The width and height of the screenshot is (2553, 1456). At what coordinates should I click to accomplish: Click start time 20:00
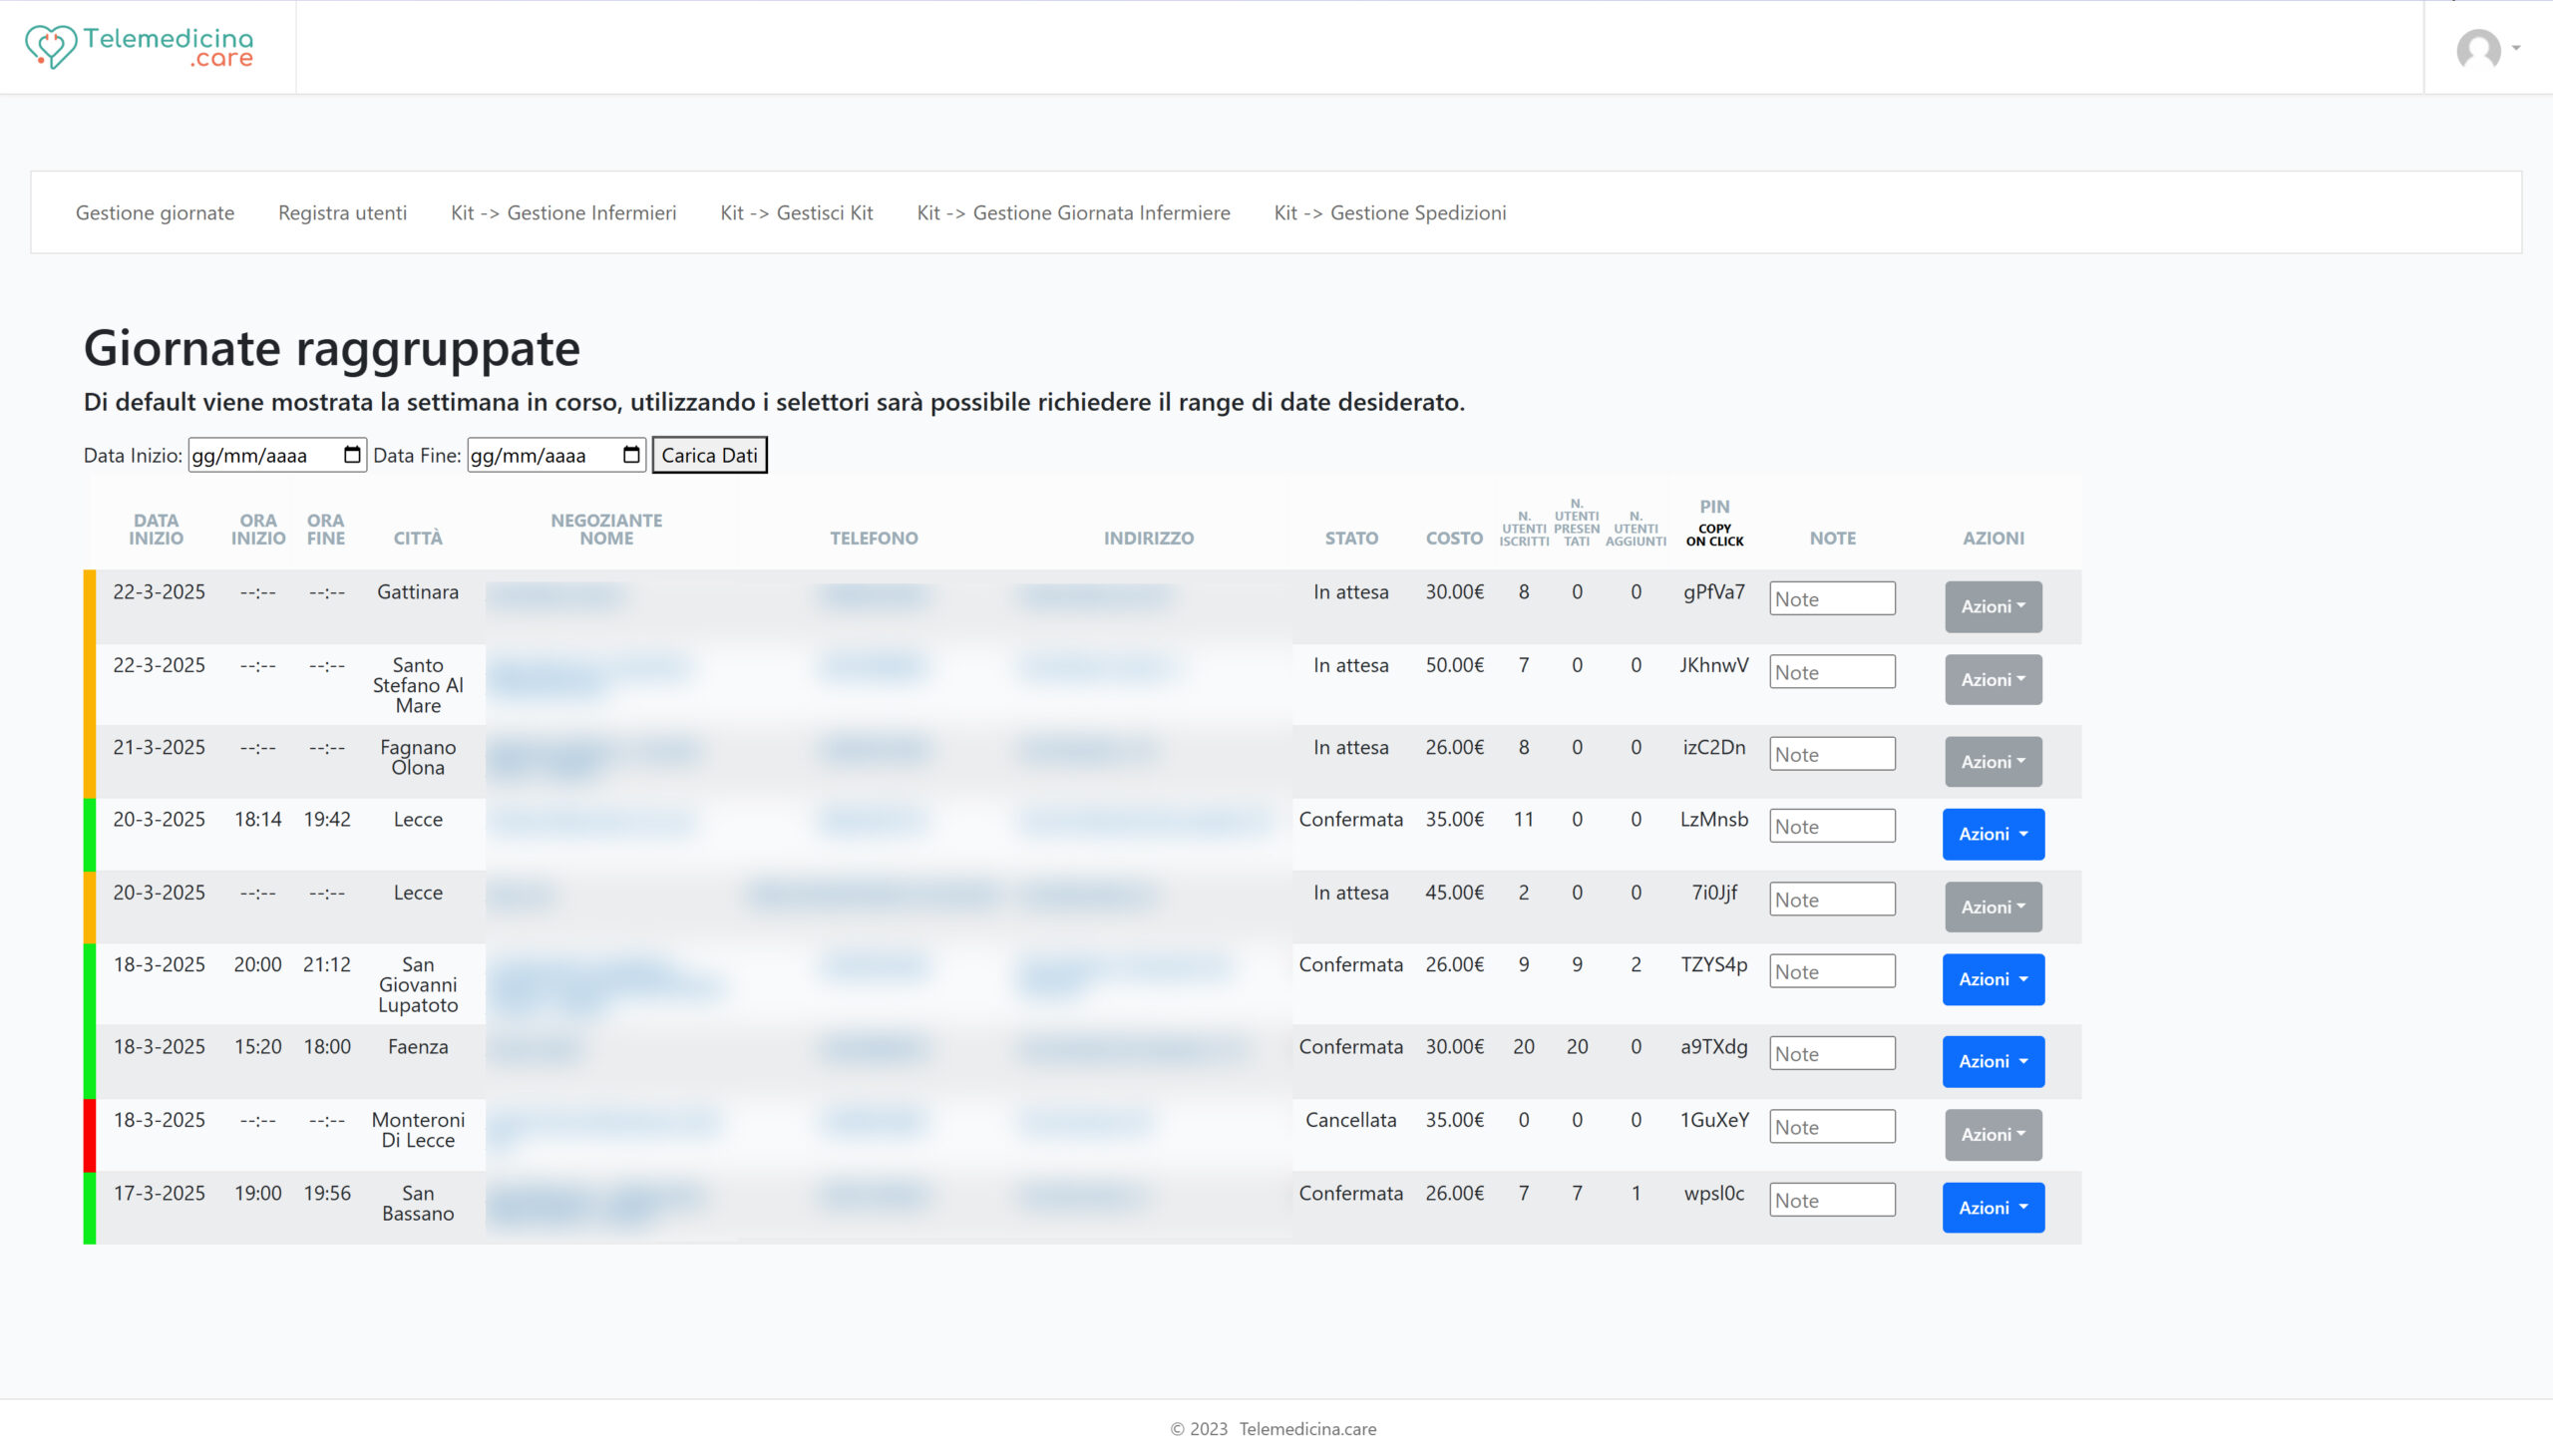click(x=257, y=964)
